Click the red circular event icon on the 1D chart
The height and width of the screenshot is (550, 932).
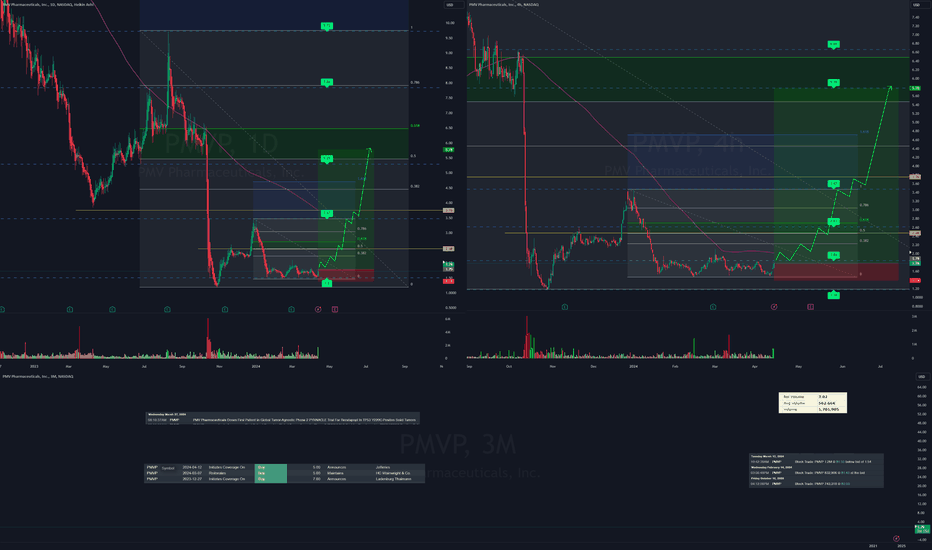point(318,309)
